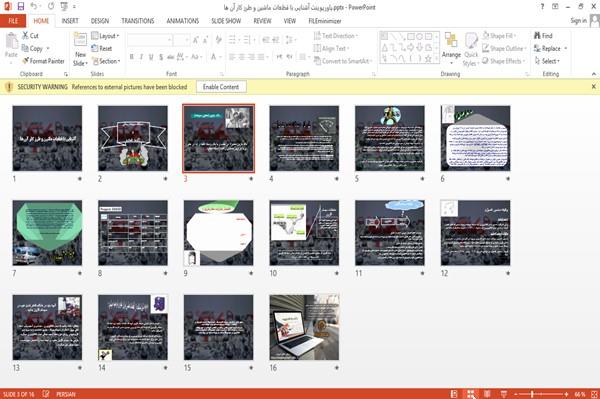Expand the Select dropdown in Editing group
This screenshot has height=399, width=600.
[547, 61]
